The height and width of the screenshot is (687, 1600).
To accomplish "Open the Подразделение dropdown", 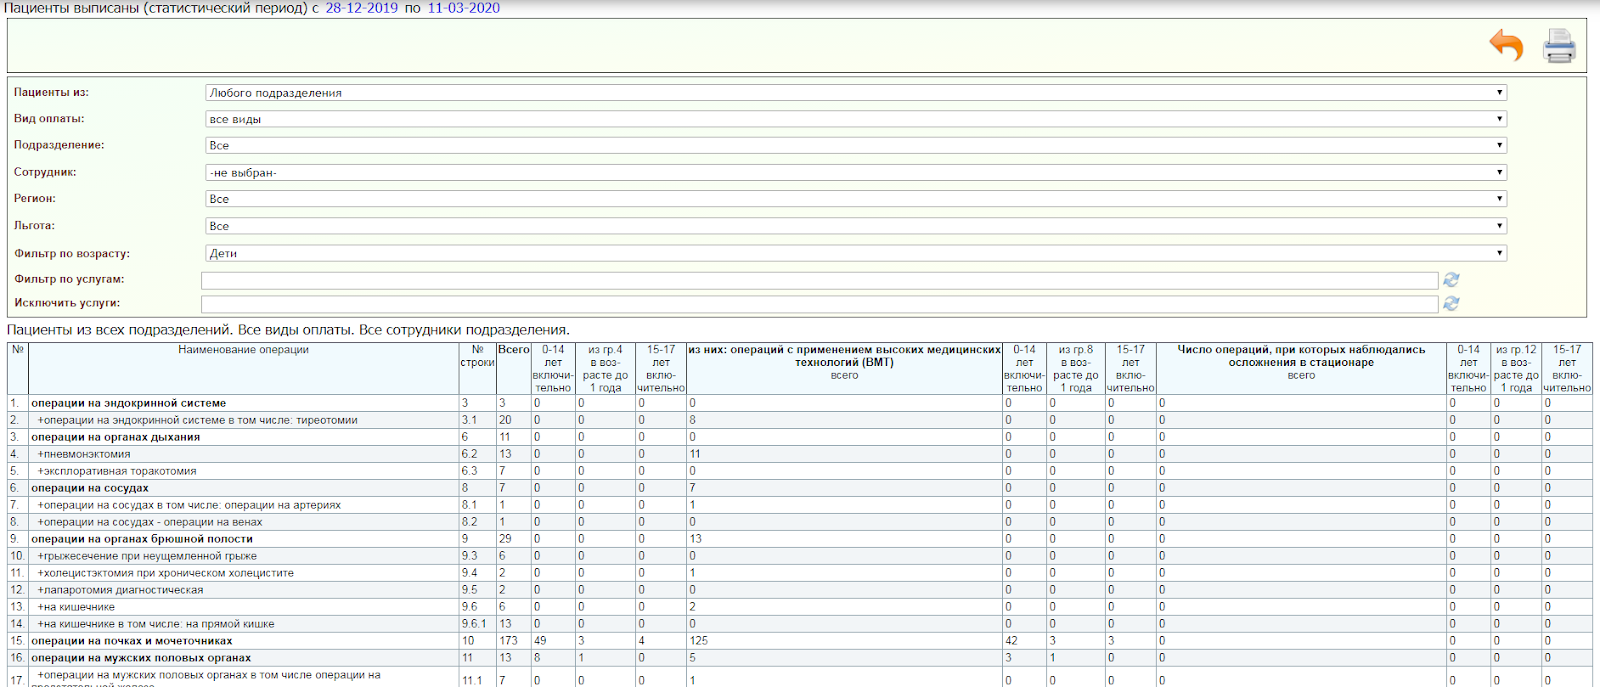I will (x=855, y=146).
